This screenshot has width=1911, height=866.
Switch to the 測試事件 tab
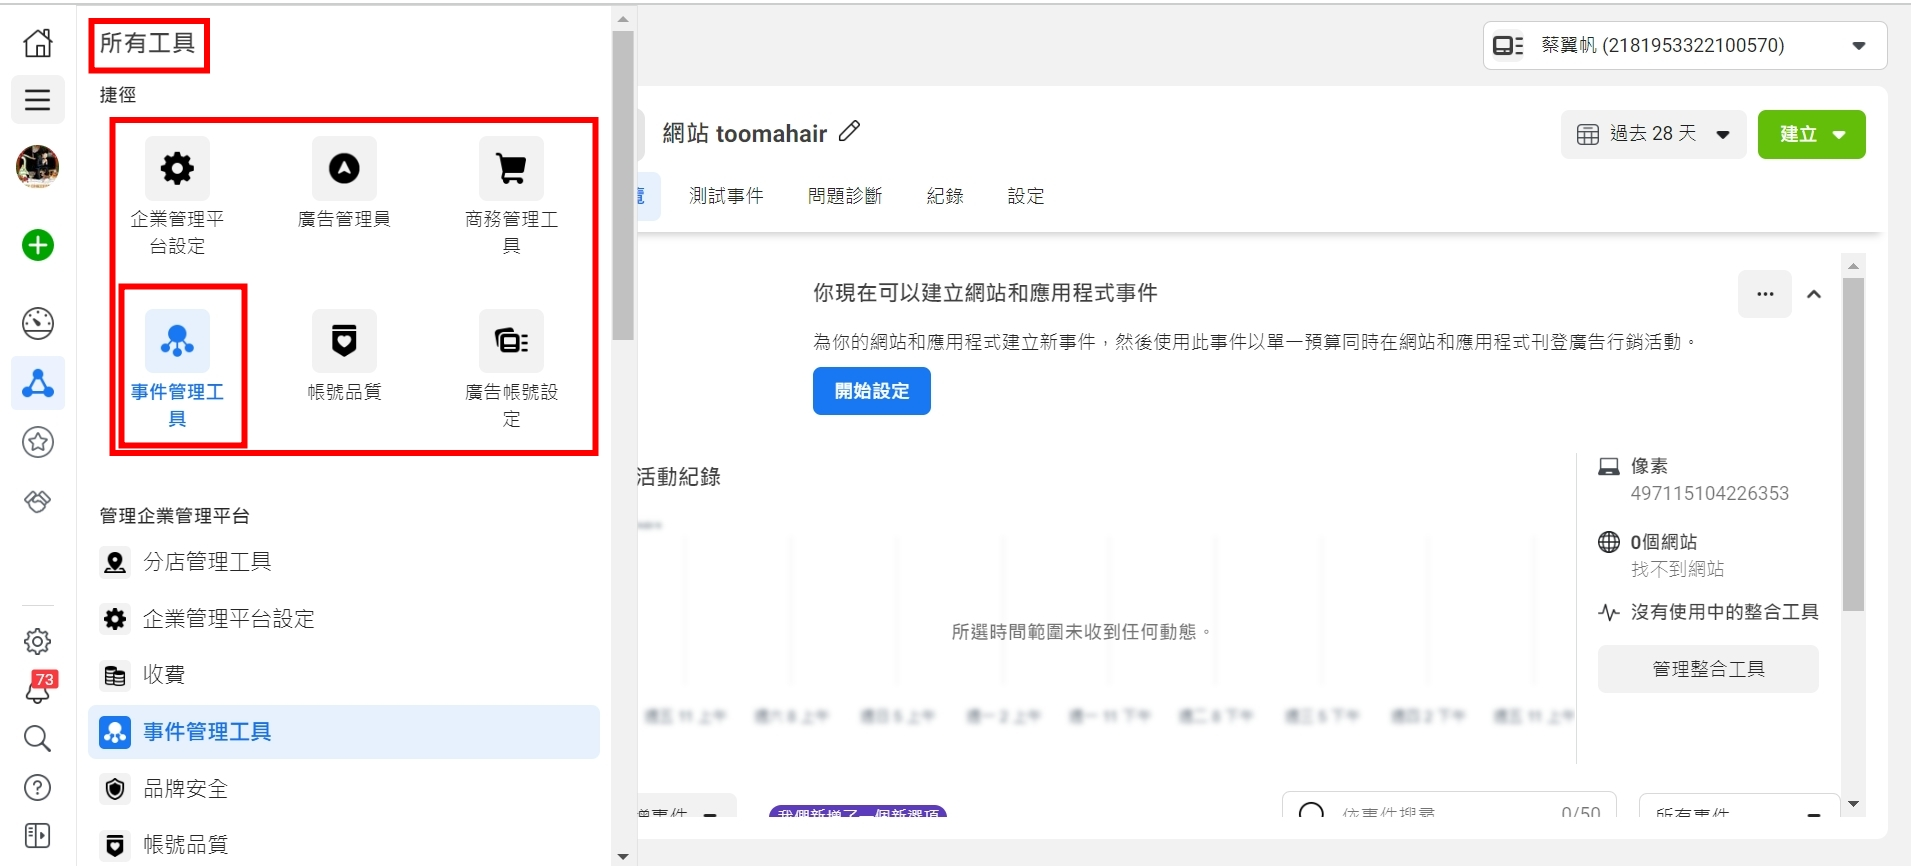pyautogui.click(x=726, y=196)
